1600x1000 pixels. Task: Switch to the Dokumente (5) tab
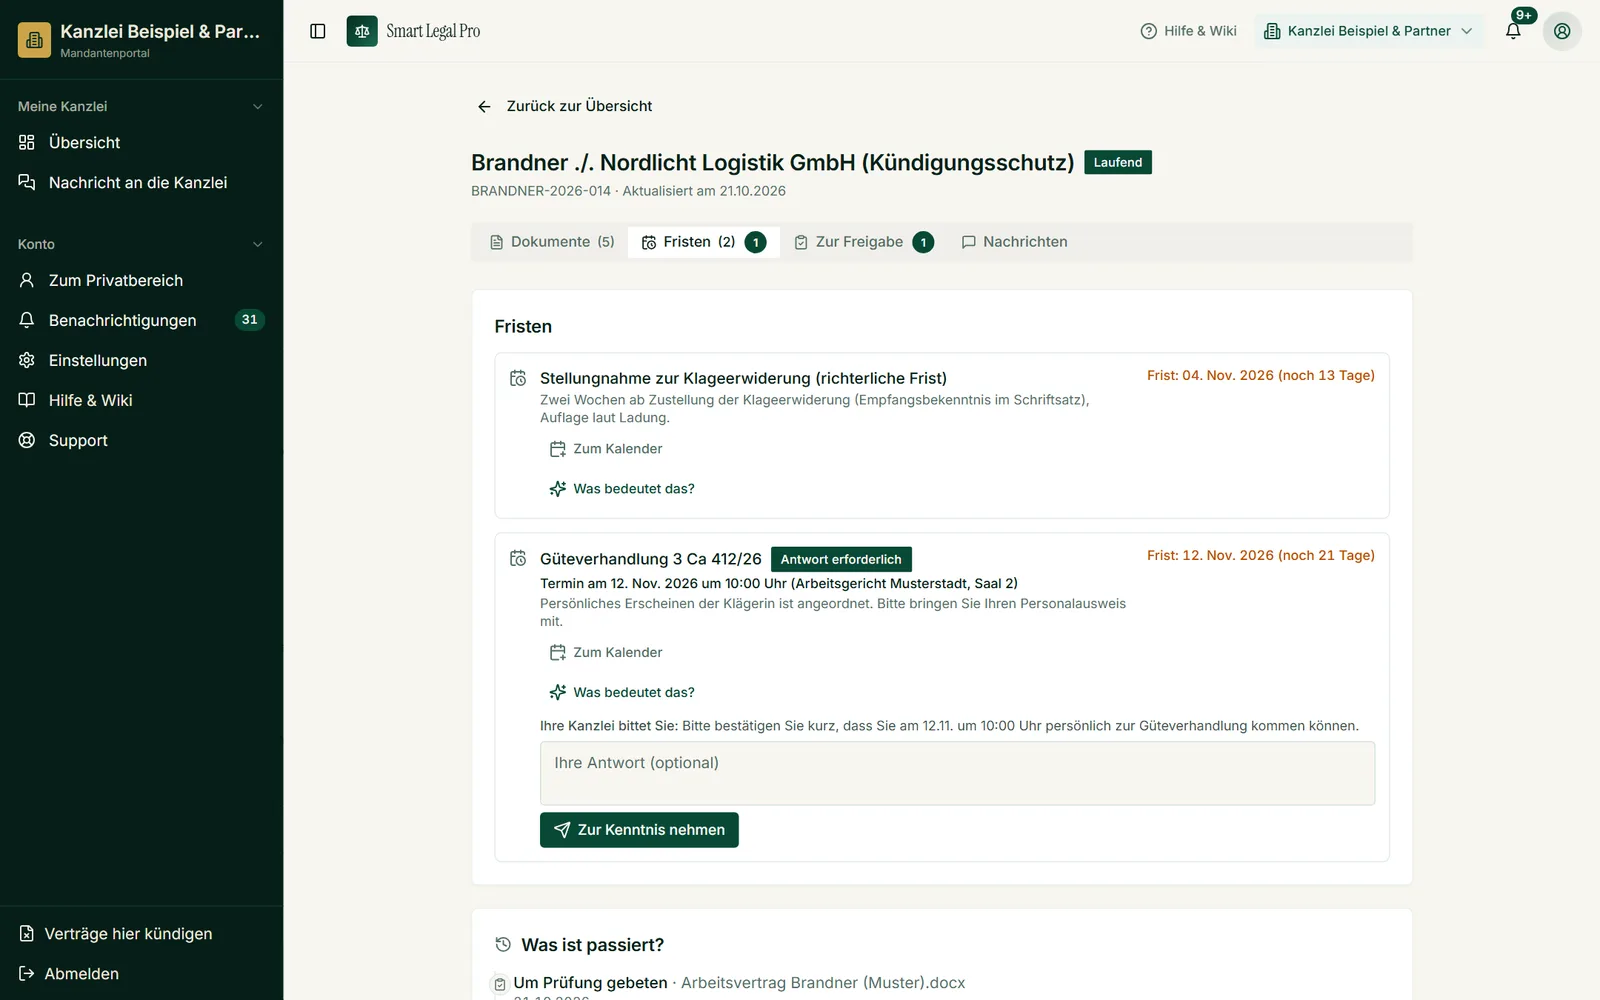point(552,242)
